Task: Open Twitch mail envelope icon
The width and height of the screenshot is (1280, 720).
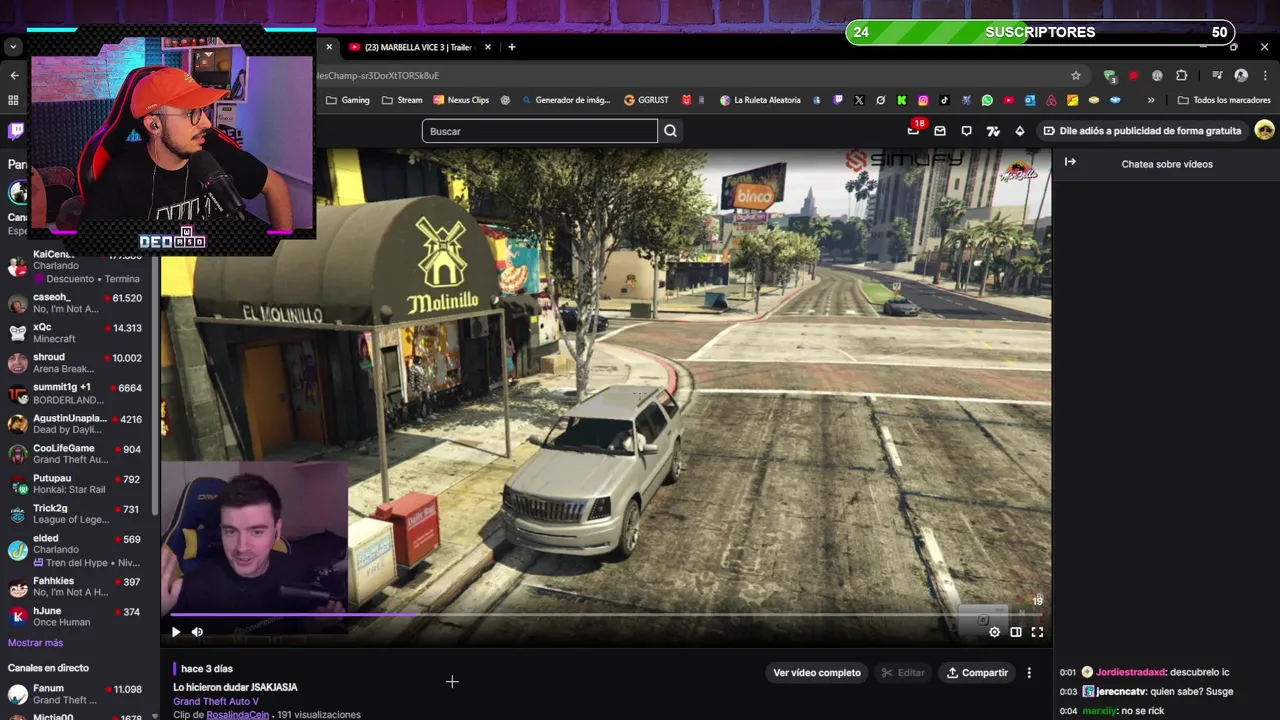Action: 940,131
